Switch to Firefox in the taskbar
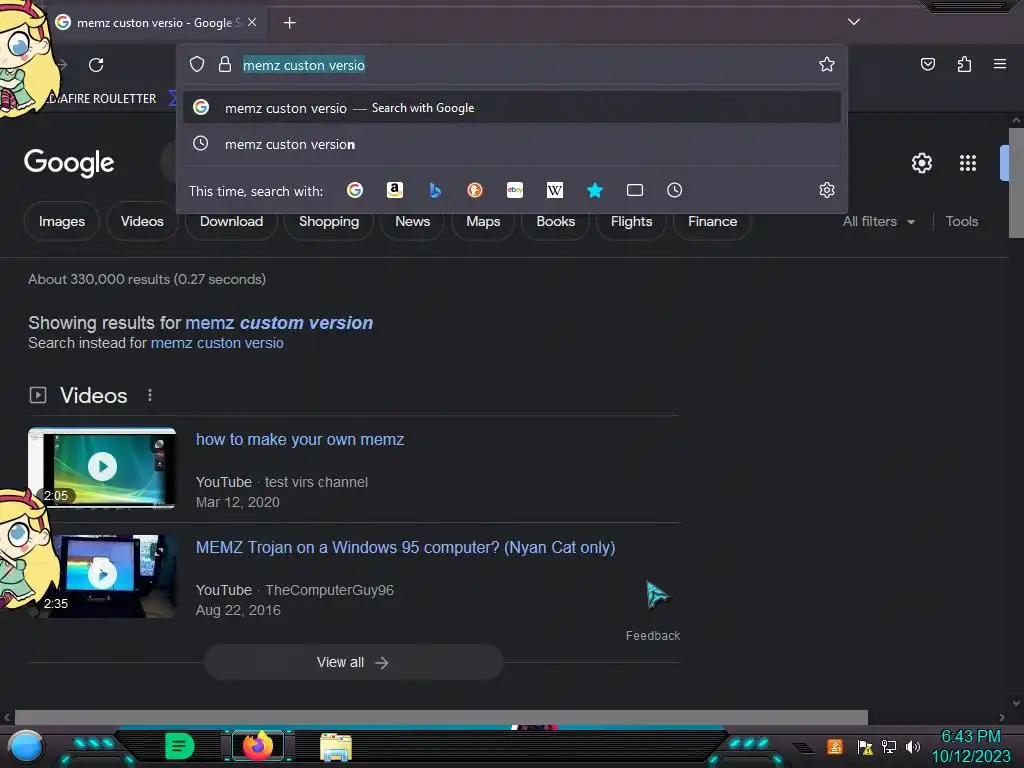The height and width of the screenshot is (768, 1024). tap(257, 746)
